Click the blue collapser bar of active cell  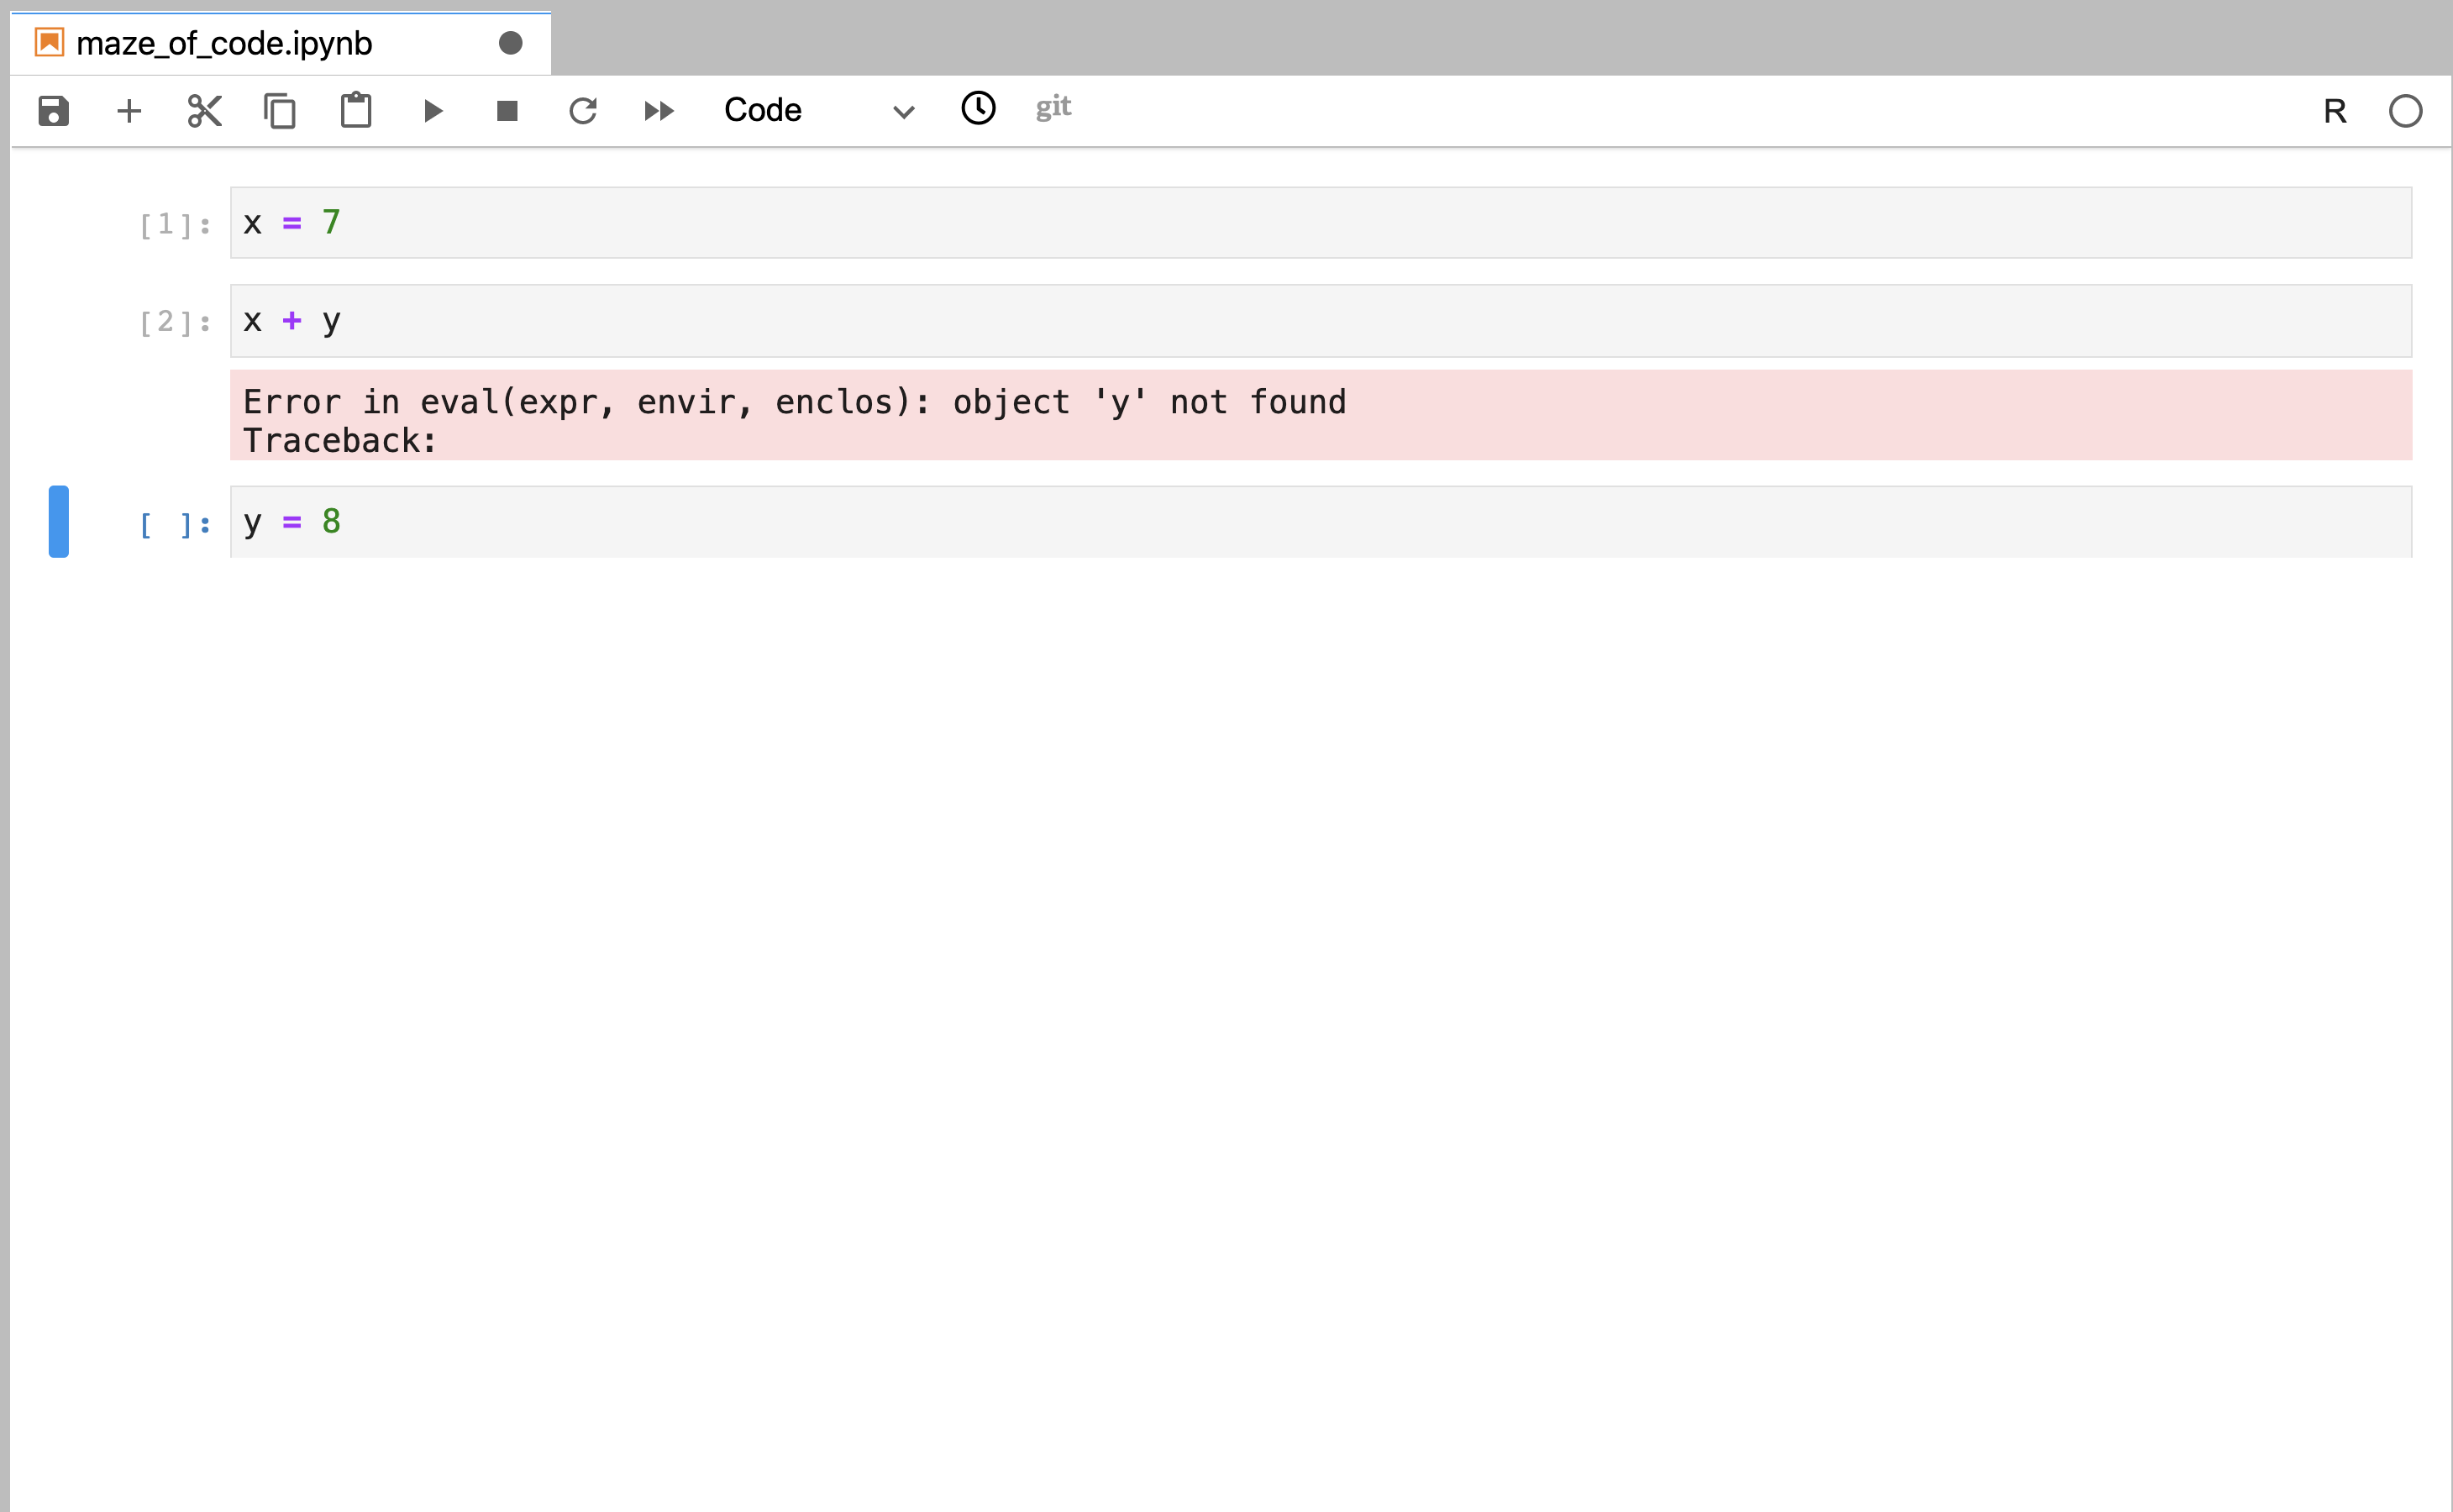point(59,521)
